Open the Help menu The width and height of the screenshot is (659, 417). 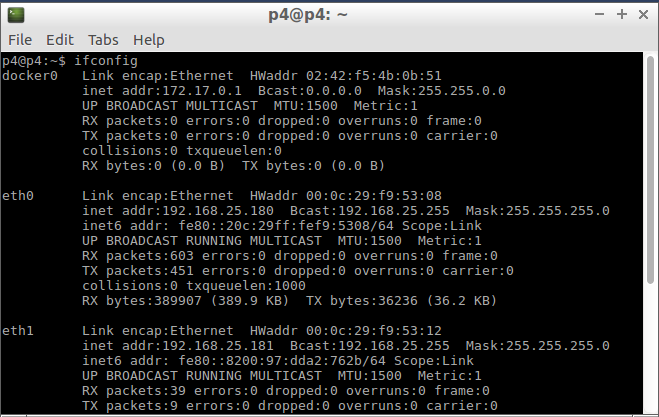click(x=149, y=40)
